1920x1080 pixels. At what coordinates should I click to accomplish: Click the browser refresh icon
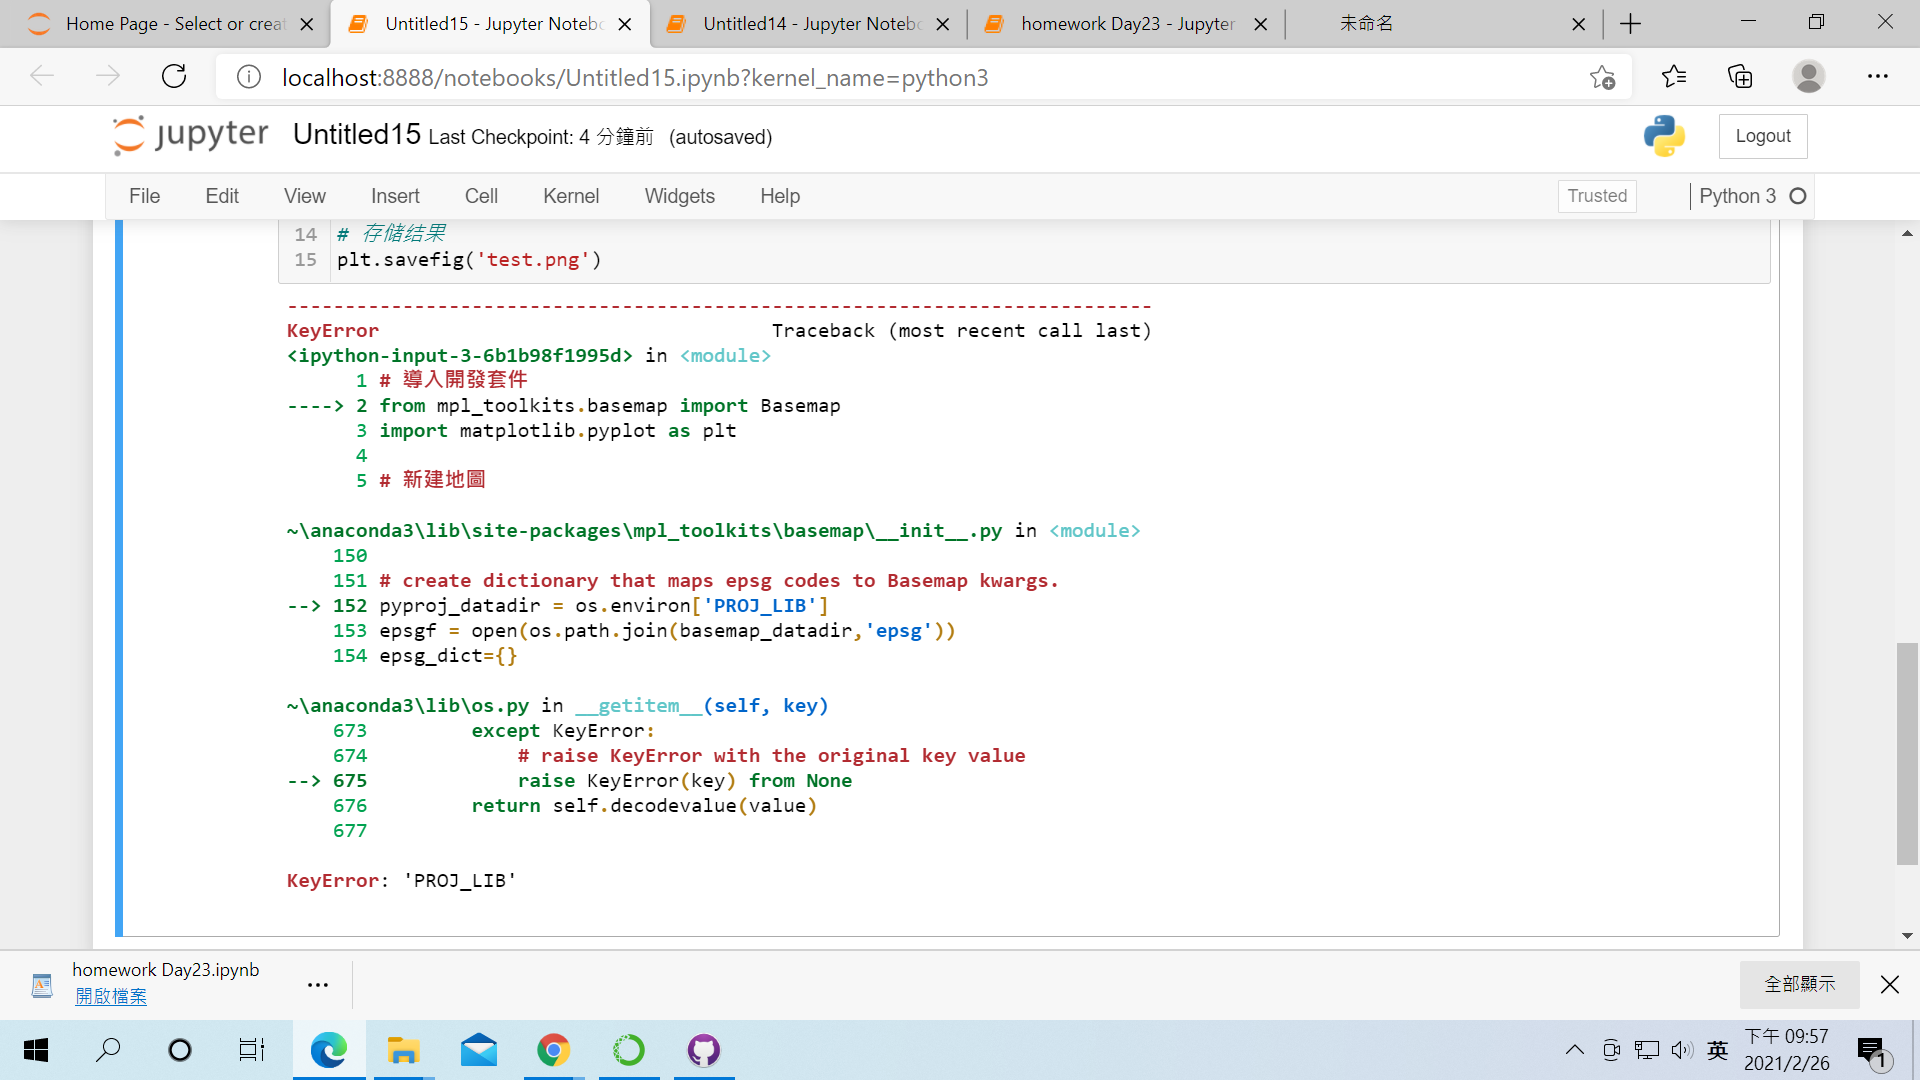[174, 77]
